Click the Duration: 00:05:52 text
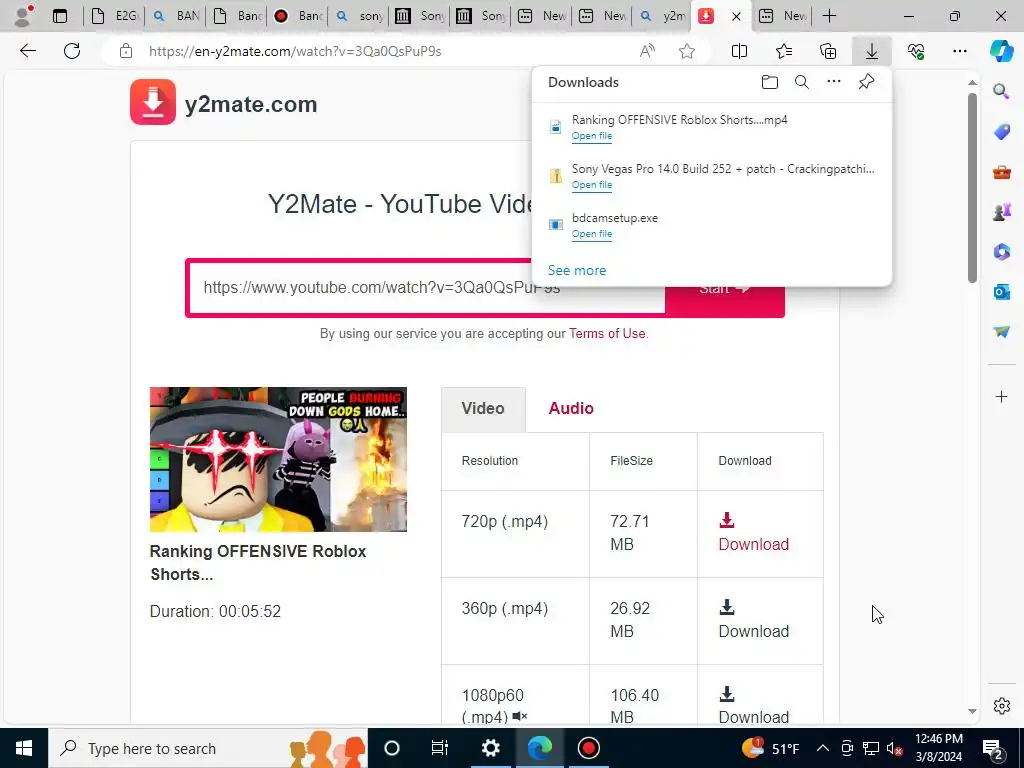The image size is (1024, 768). [215, 612]
